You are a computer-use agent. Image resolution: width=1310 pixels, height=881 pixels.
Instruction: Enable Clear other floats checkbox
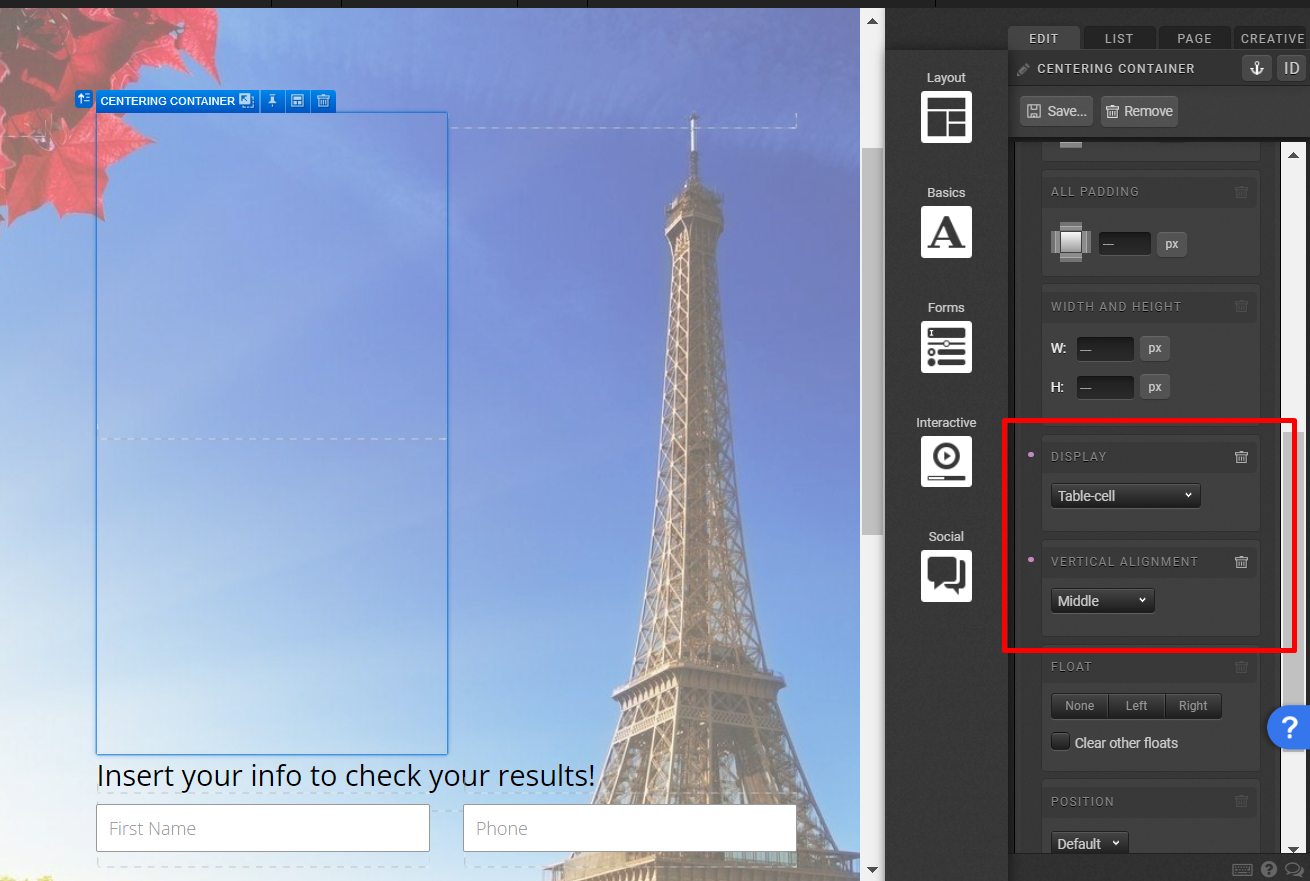[1061, 742]
